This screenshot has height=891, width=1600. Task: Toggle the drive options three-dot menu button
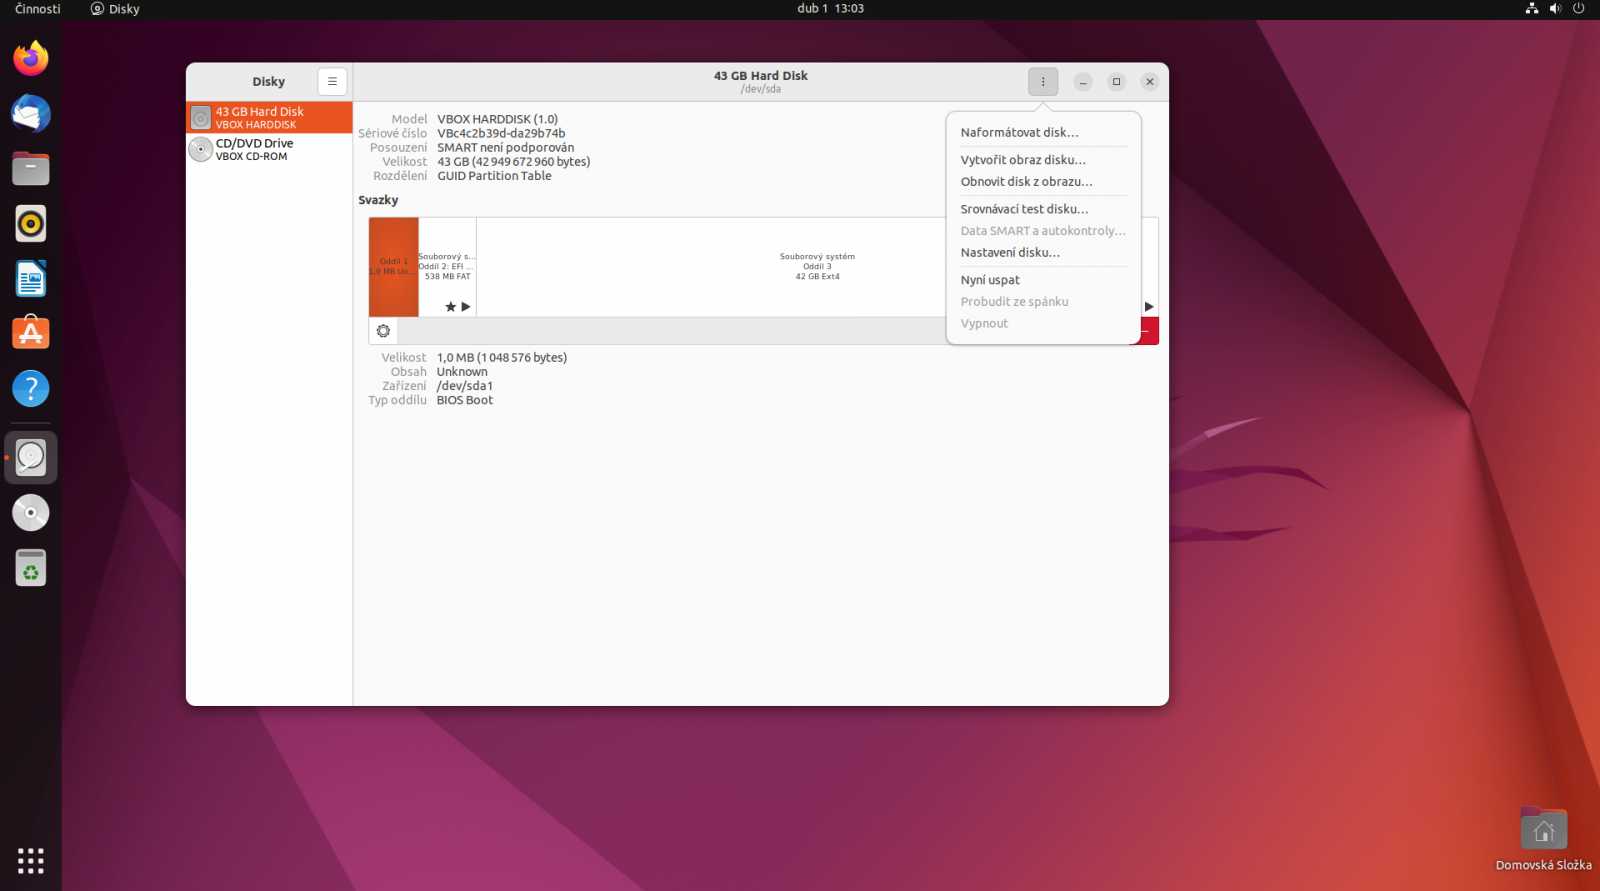1043,82
